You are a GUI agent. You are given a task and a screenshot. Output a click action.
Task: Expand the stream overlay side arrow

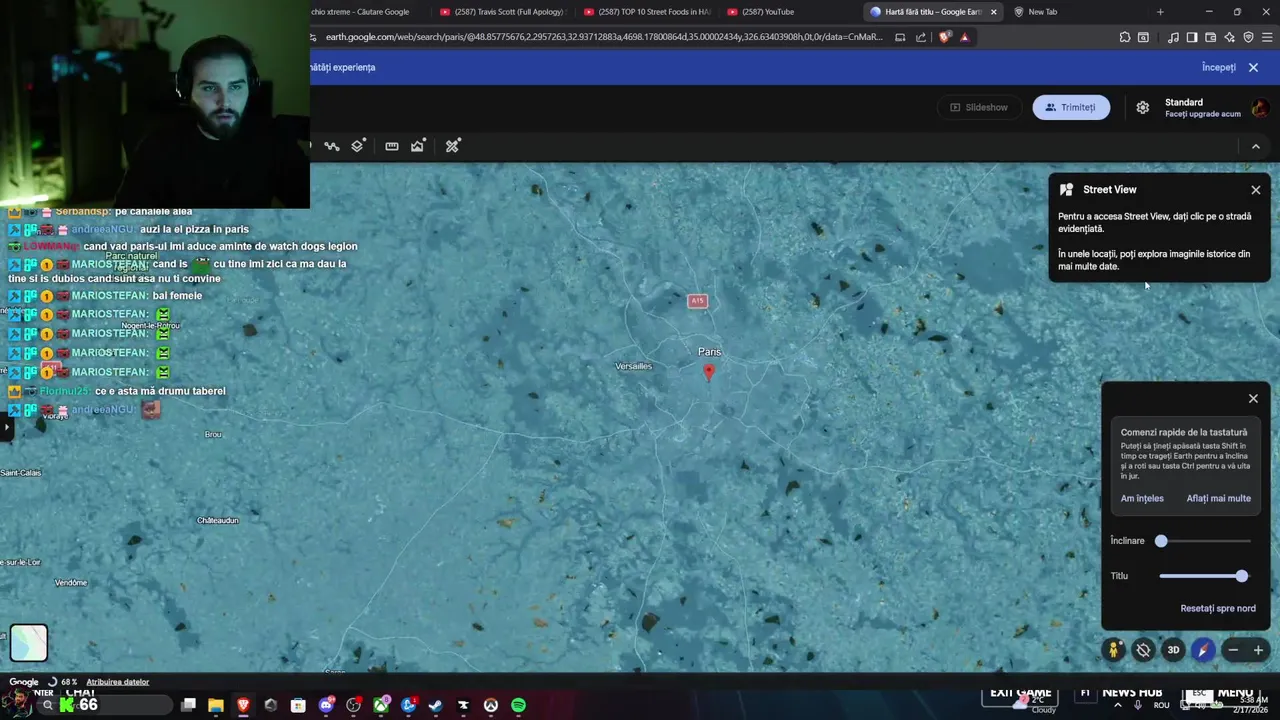coord(6,427)
